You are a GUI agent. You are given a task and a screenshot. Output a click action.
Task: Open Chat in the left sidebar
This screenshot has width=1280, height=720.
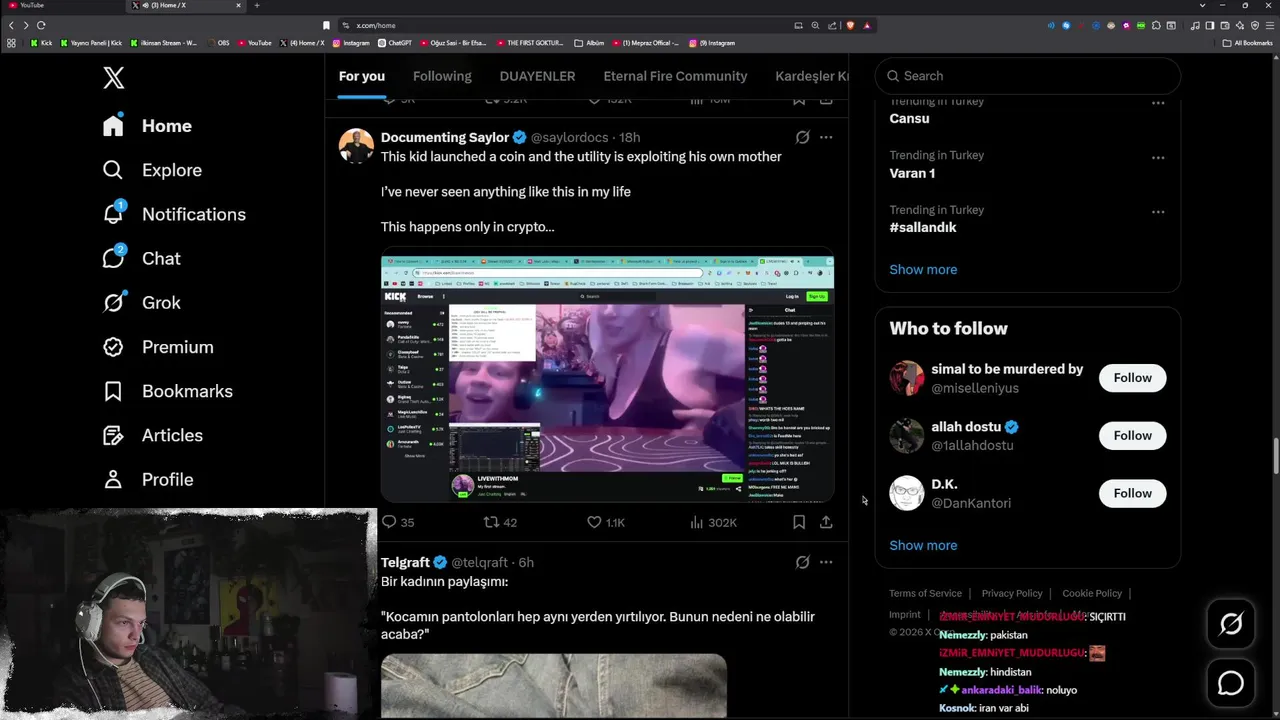click(x=142, y=258)
